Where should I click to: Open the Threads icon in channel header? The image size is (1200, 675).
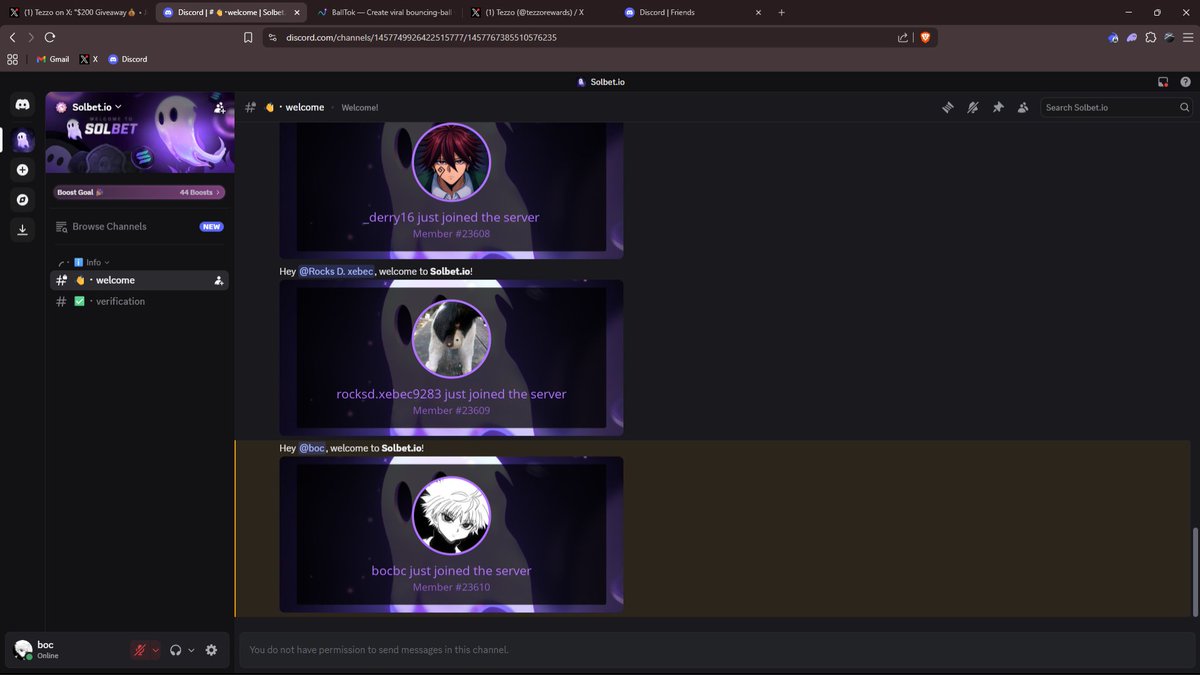coord(947,107)
